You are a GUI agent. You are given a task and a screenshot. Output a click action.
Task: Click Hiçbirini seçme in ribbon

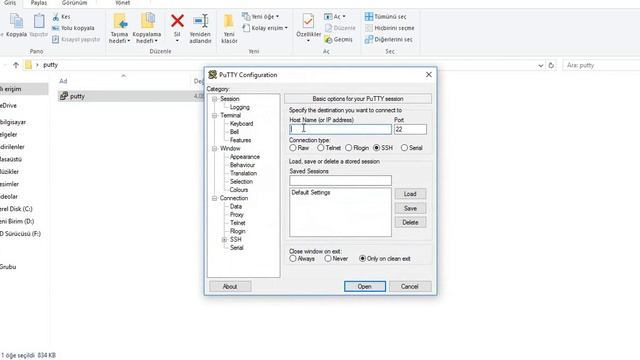coord(389,28)
